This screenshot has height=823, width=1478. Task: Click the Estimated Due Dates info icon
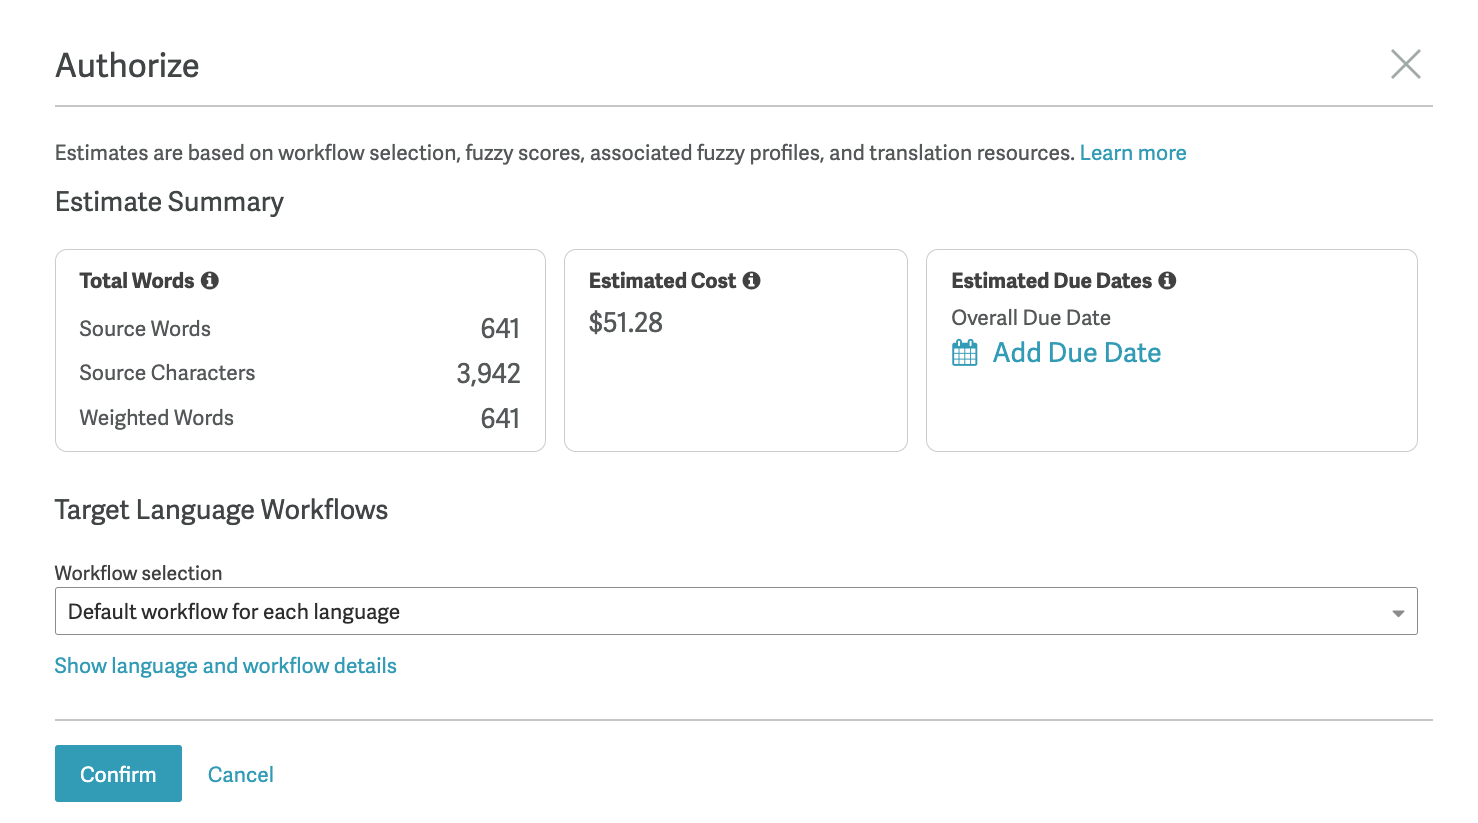[x=1167, y=281]
